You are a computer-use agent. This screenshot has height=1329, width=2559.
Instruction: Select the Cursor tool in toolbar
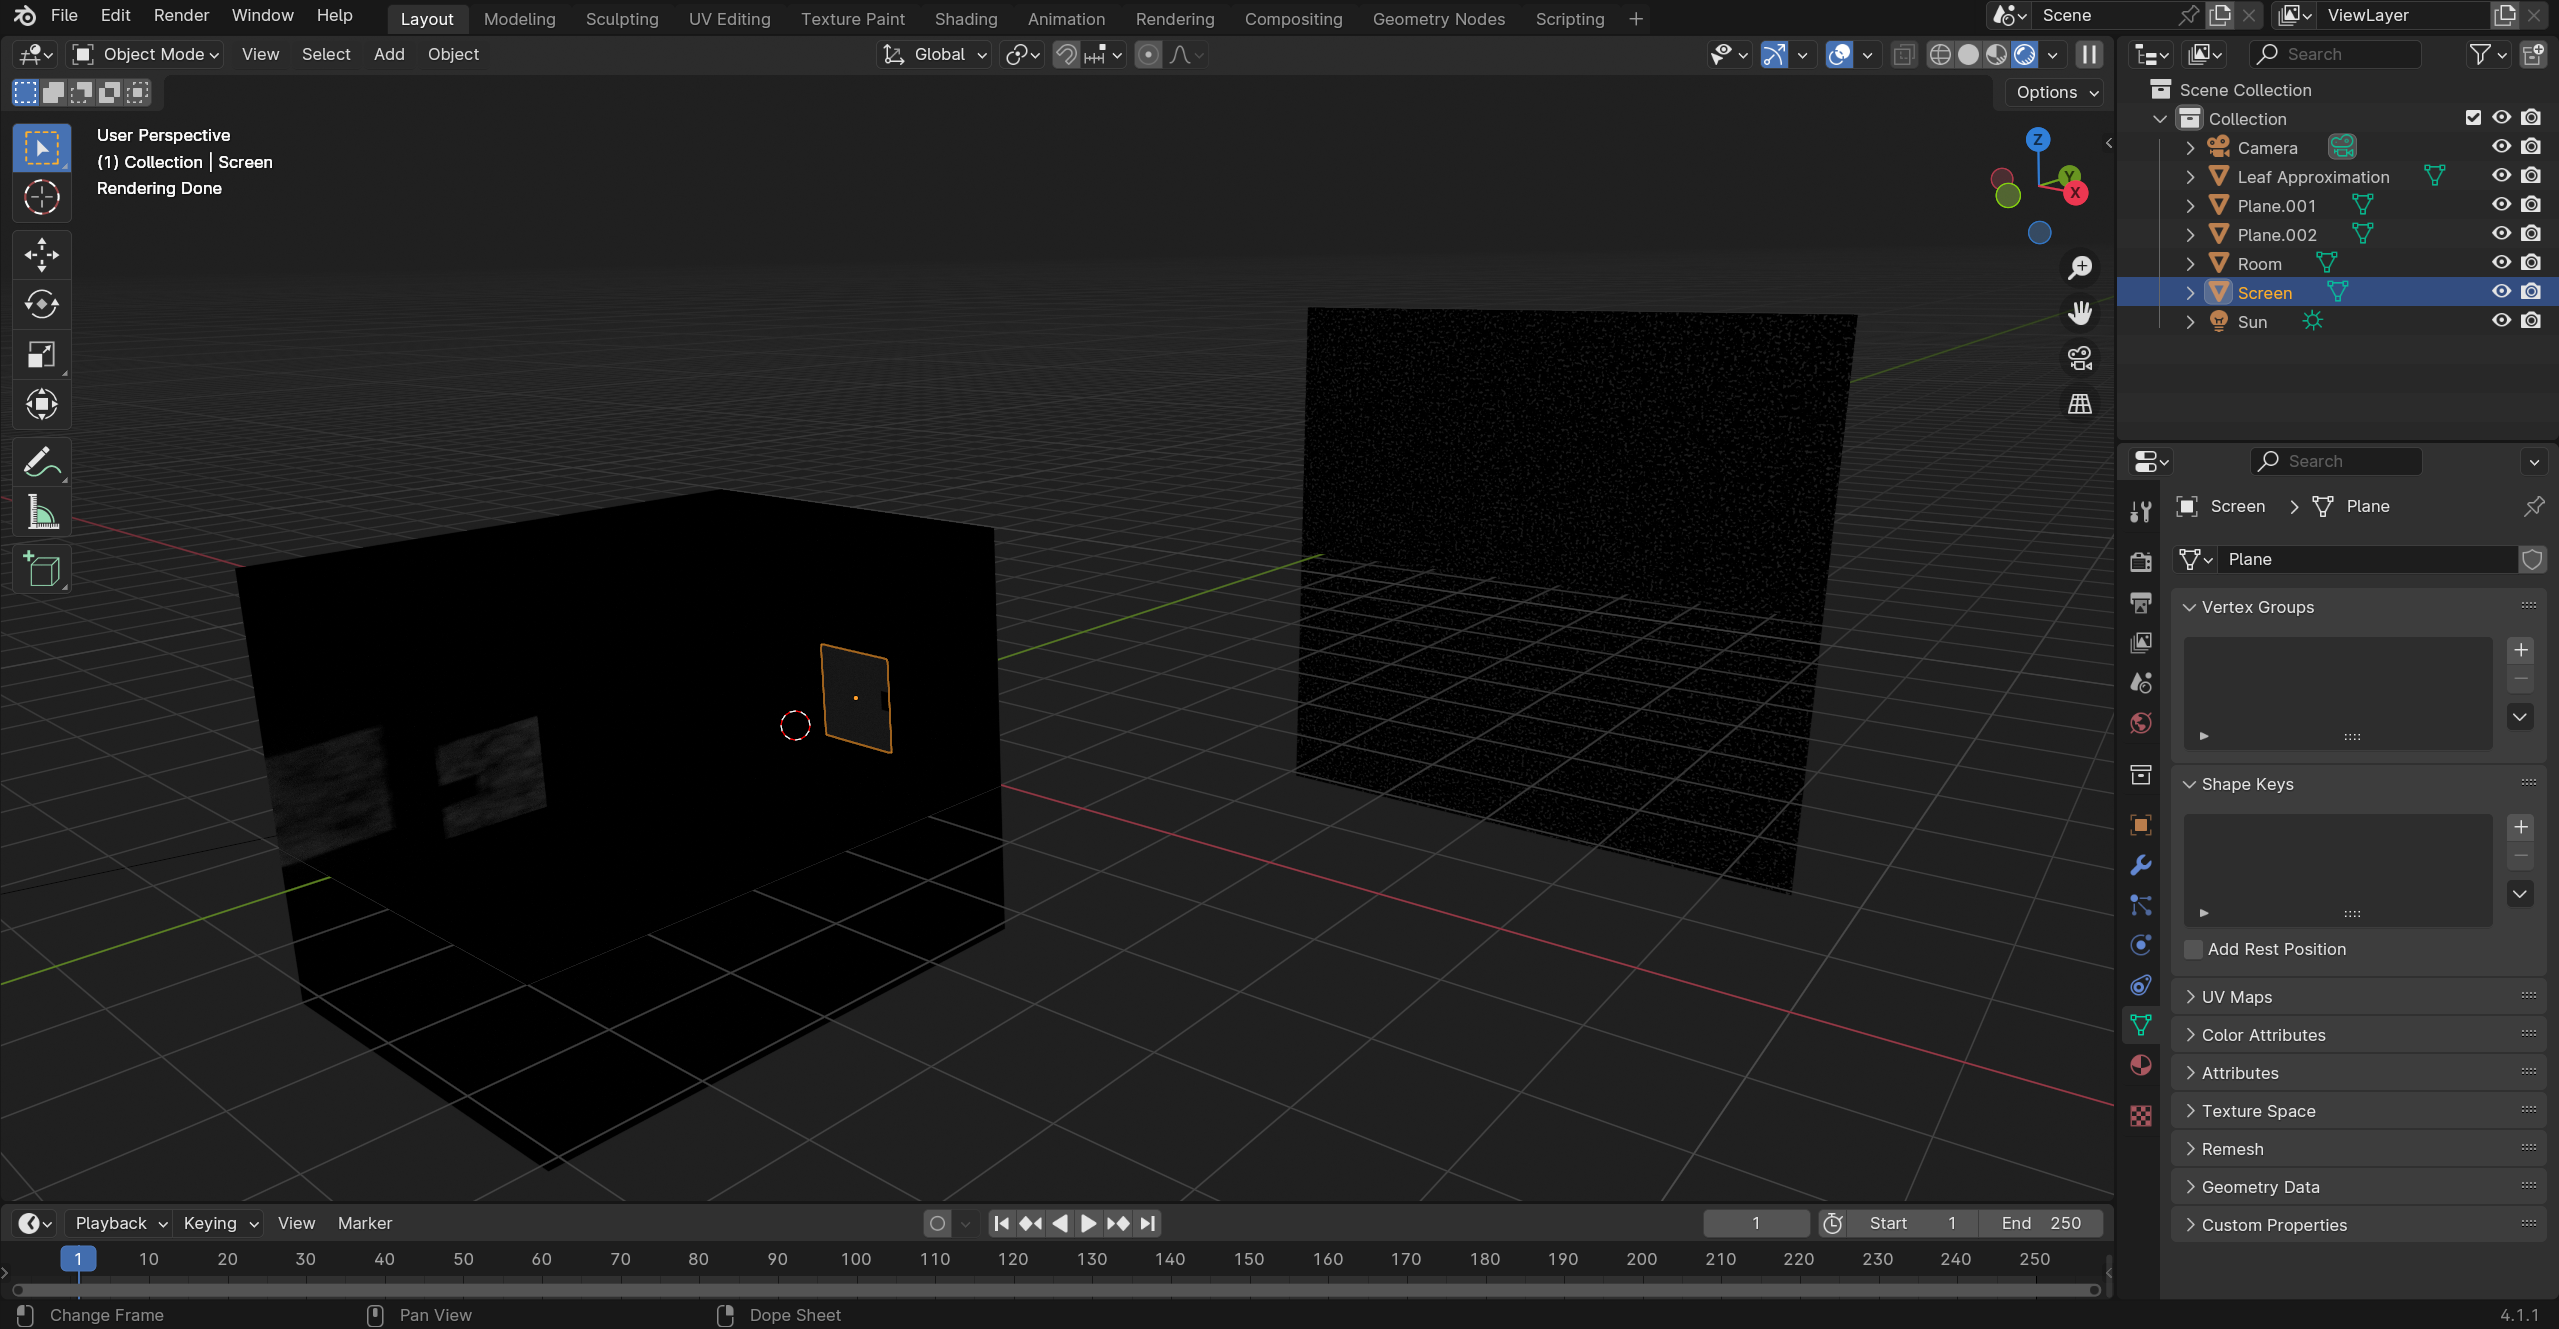pos(41,197)
